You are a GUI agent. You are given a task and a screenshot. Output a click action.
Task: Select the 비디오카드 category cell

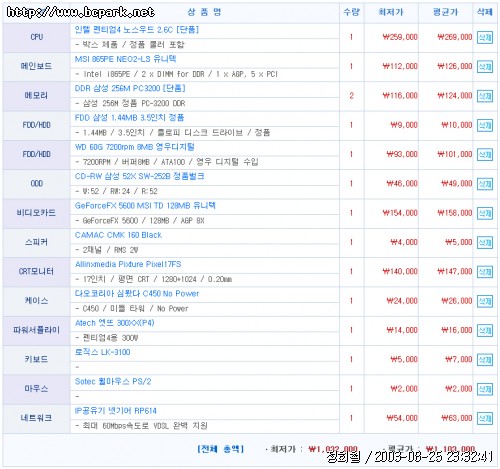tap(37, 213)
